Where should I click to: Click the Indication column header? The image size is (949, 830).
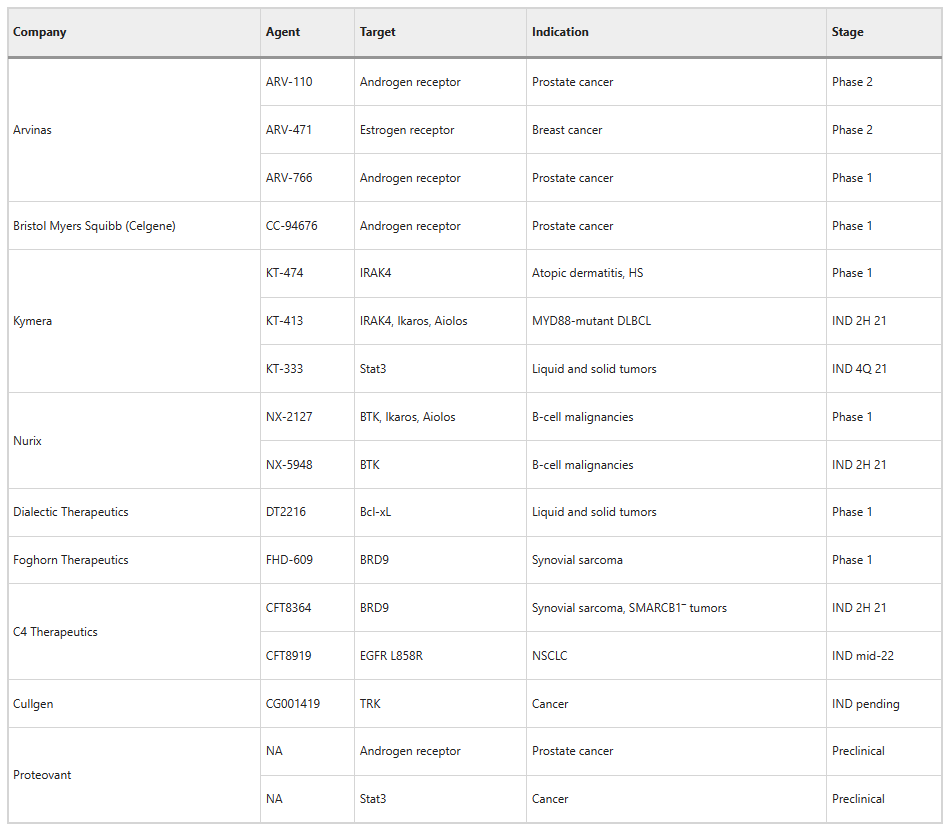pos(560,32)
